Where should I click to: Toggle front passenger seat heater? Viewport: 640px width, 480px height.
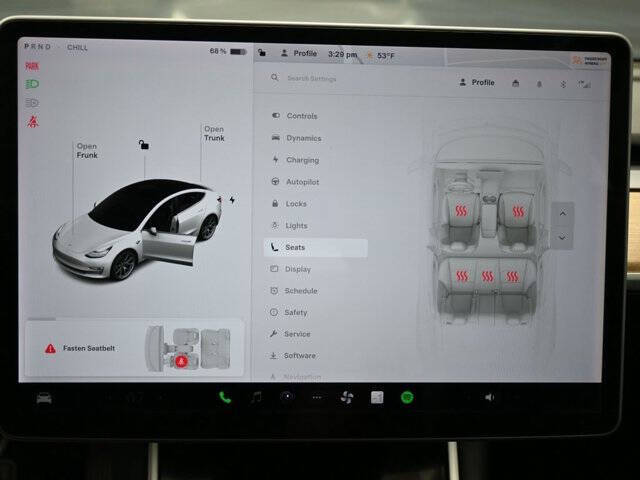coord(518,211)
